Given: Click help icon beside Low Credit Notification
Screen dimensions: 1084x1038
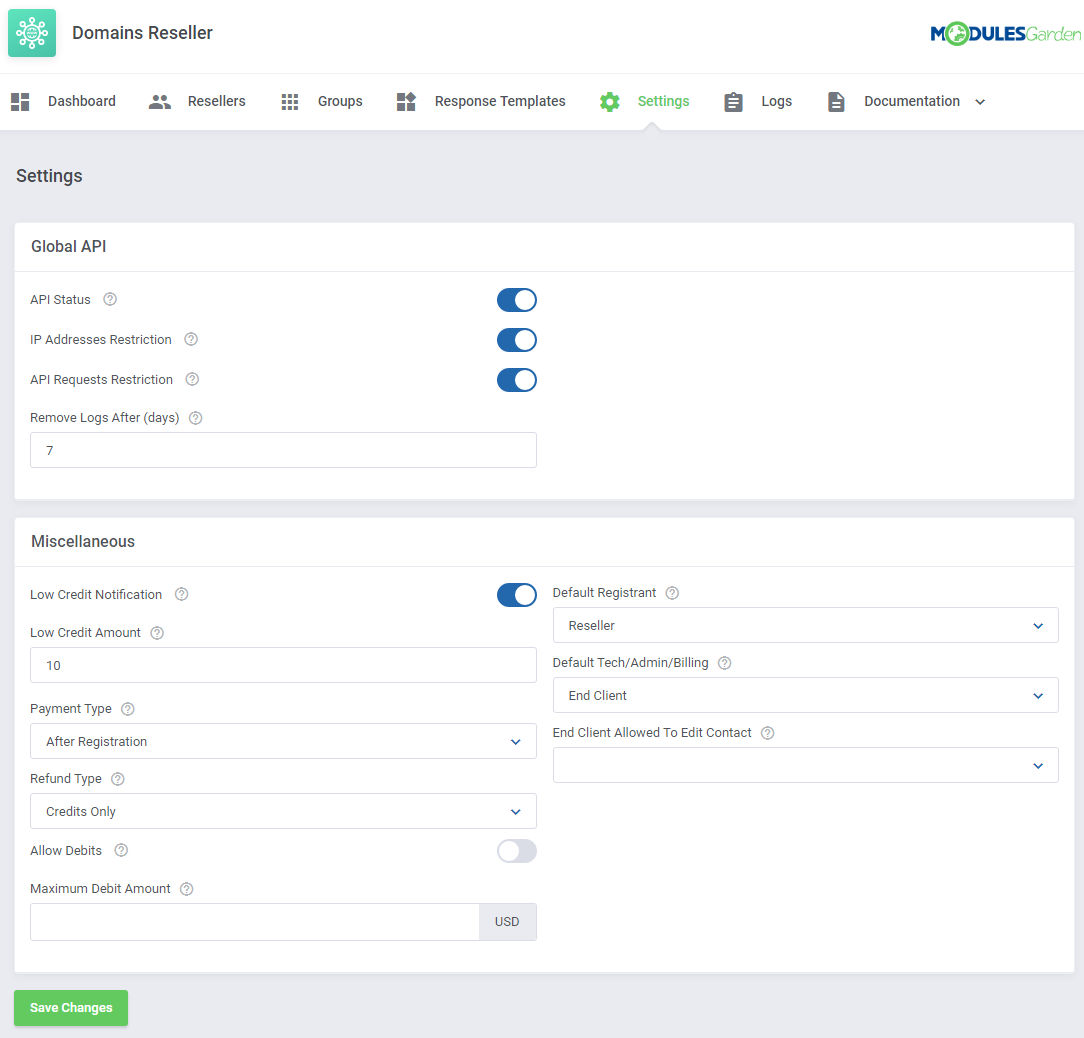Looking at the screenshot, I should (181, 595).
